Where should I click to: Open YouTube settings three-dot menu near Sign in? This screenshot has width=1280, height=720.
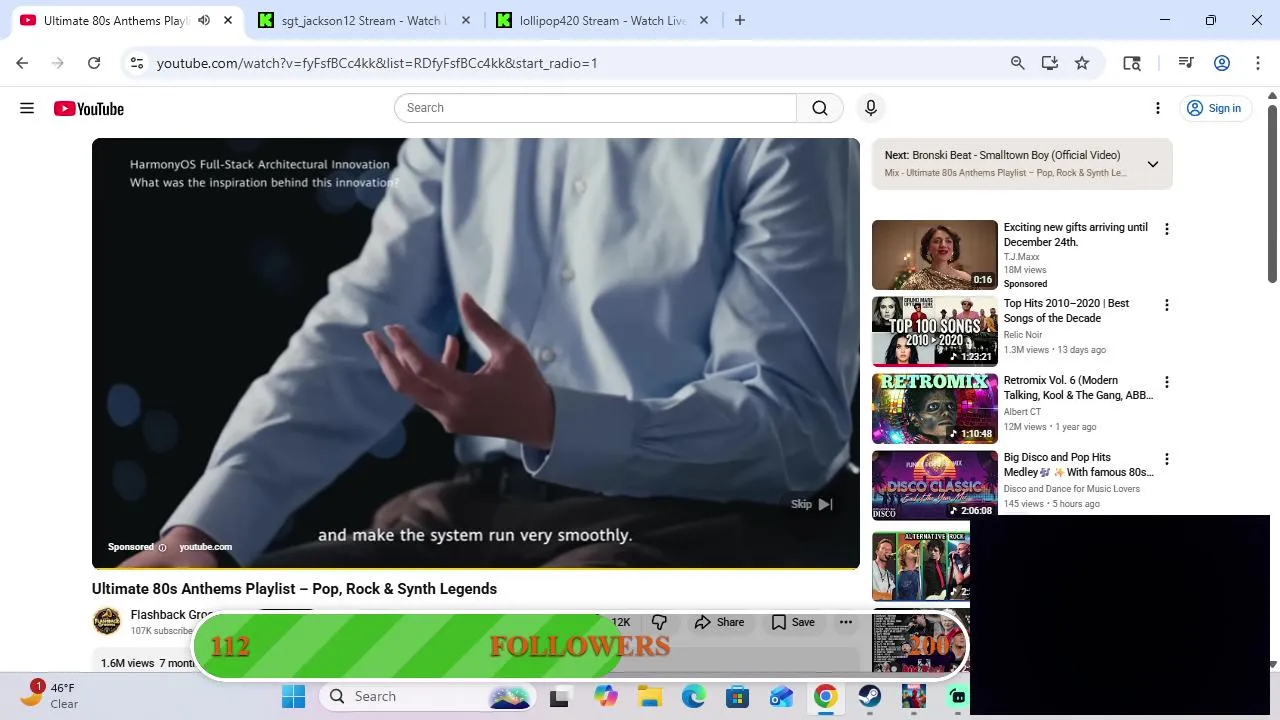click(x=1158, y=108)
